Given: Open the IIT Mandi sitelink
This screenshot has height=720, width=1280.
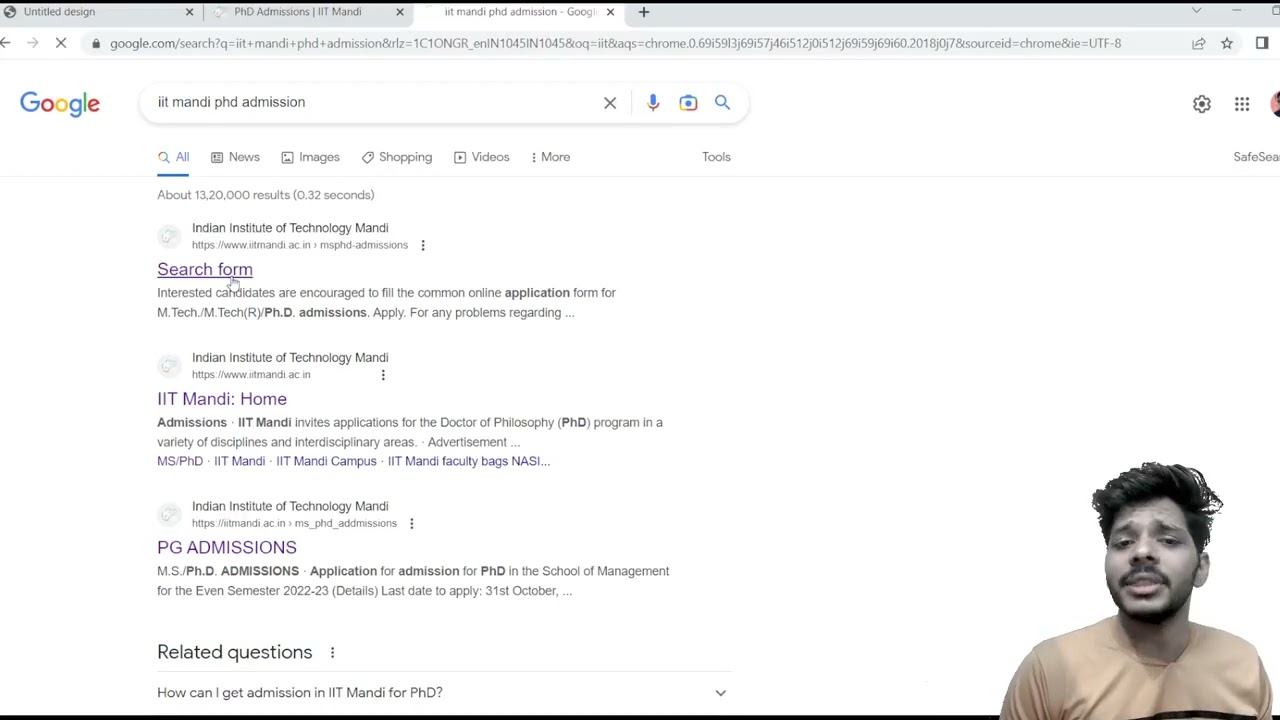Looking at the screenshot, I should point(239,461).
